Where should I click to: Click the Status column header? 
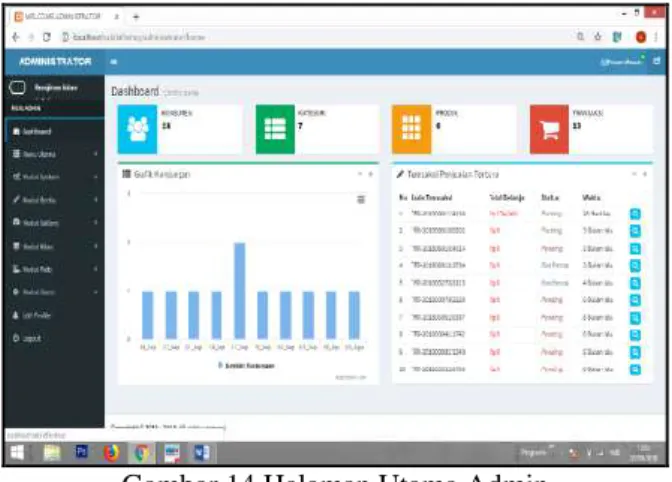pyautogui.click(x=550, y=198)
